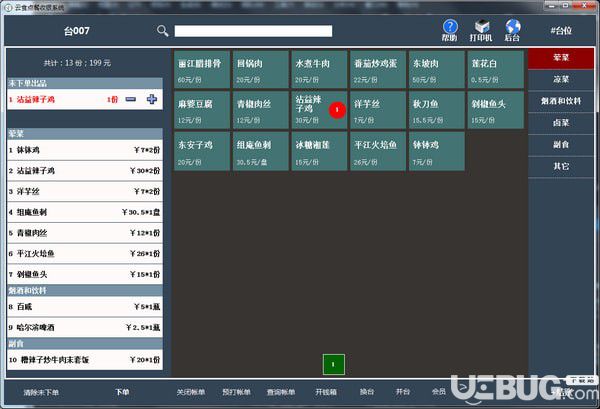Add the 冰糖湘莲 dish tile
This screenshot has height=409, width=600.
tap(319, 151)
